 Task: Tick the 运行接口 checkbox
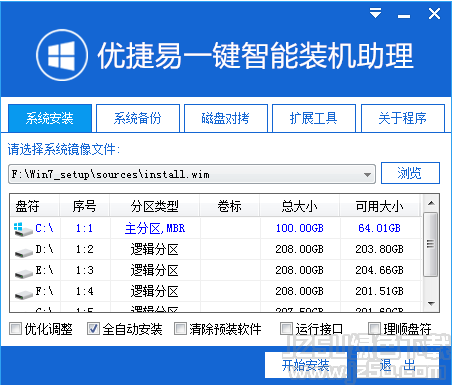pyautogui.click(x=286, y=329)
